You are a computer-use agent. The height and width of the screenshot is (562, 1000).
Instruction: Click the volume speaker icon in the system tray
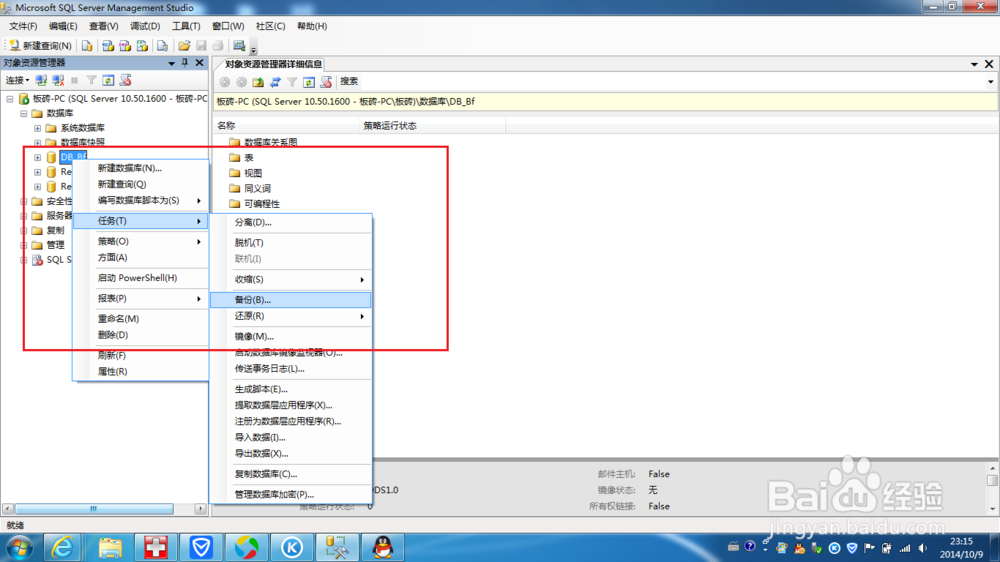(923, 548)
